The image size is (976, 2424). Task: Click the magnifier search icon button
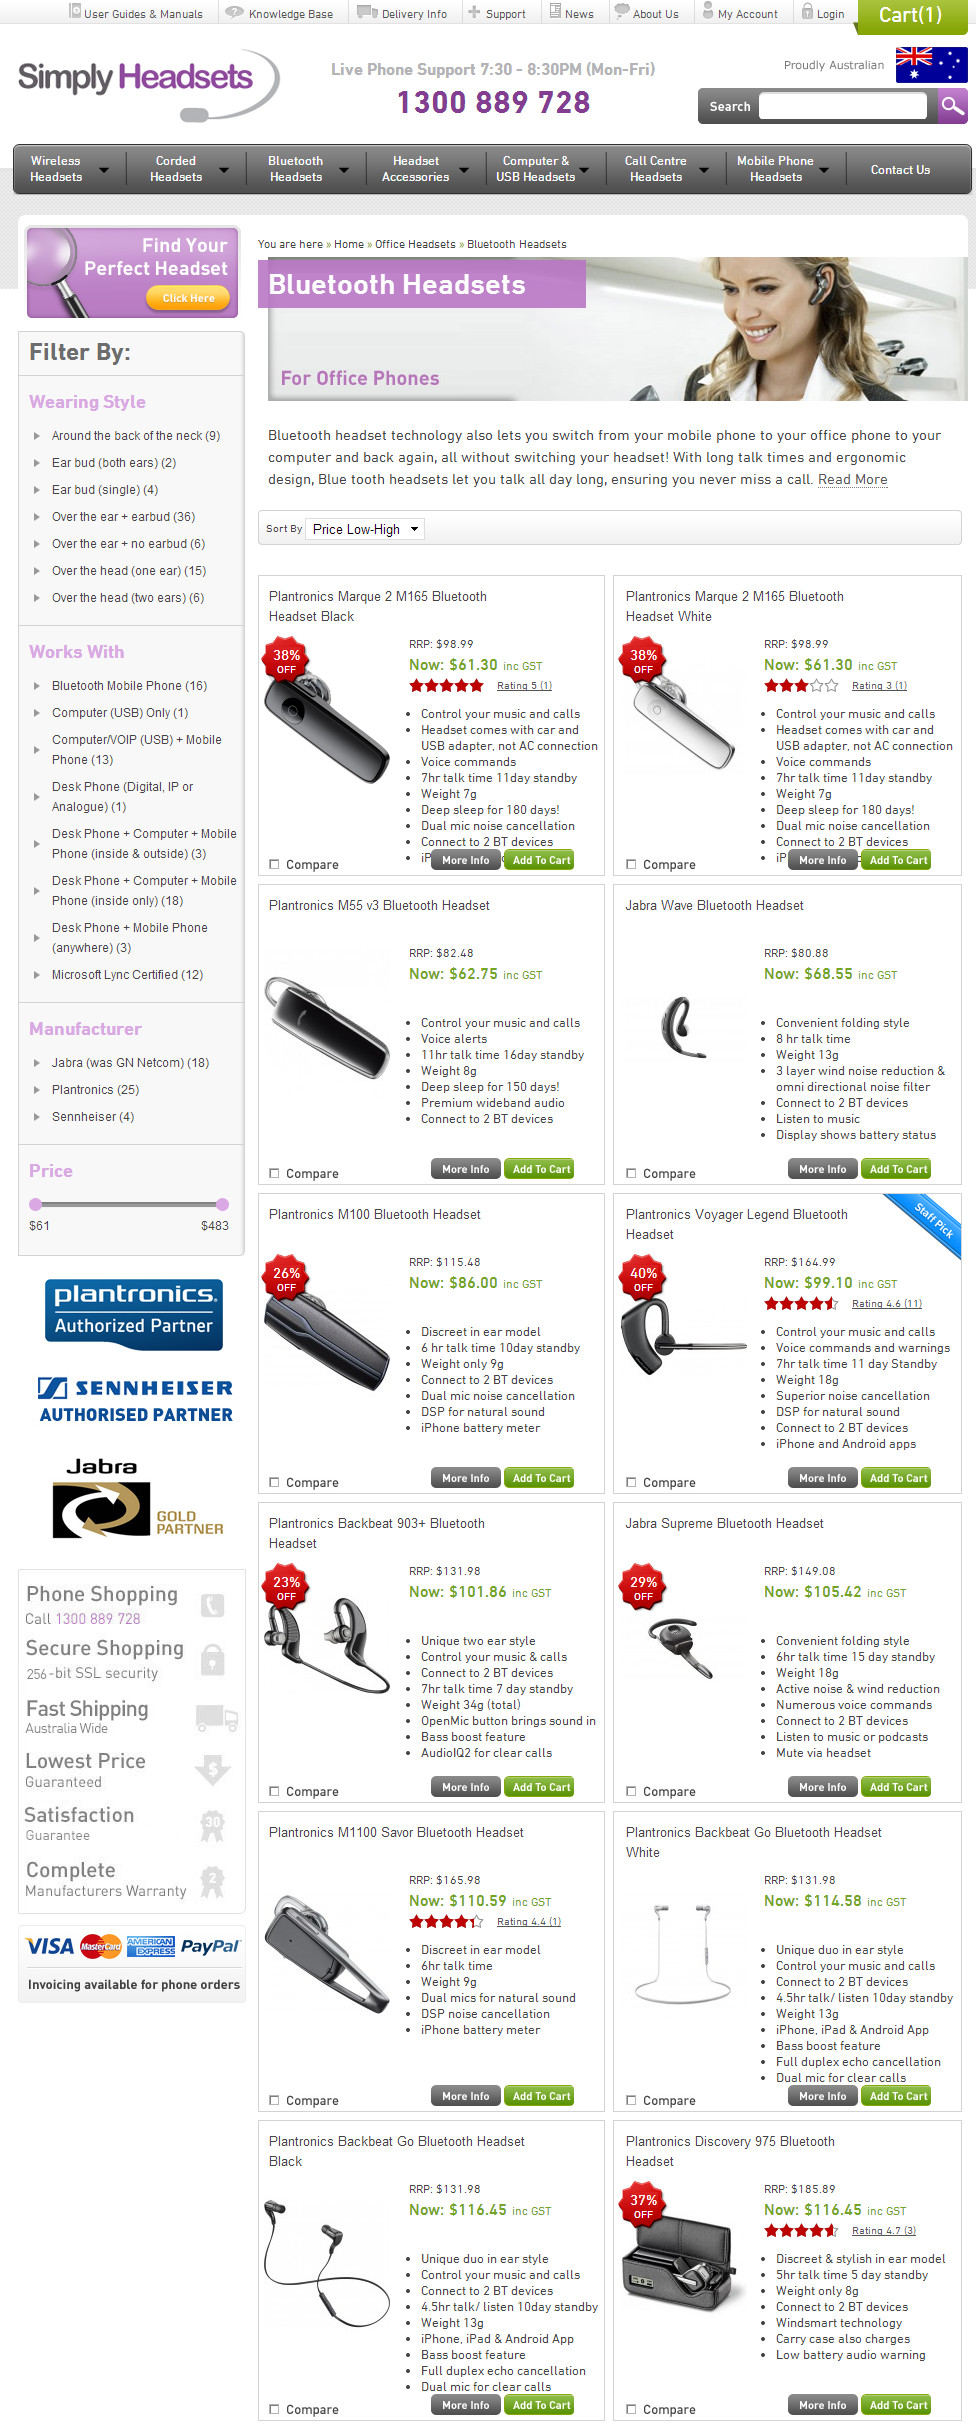(953, 106)
